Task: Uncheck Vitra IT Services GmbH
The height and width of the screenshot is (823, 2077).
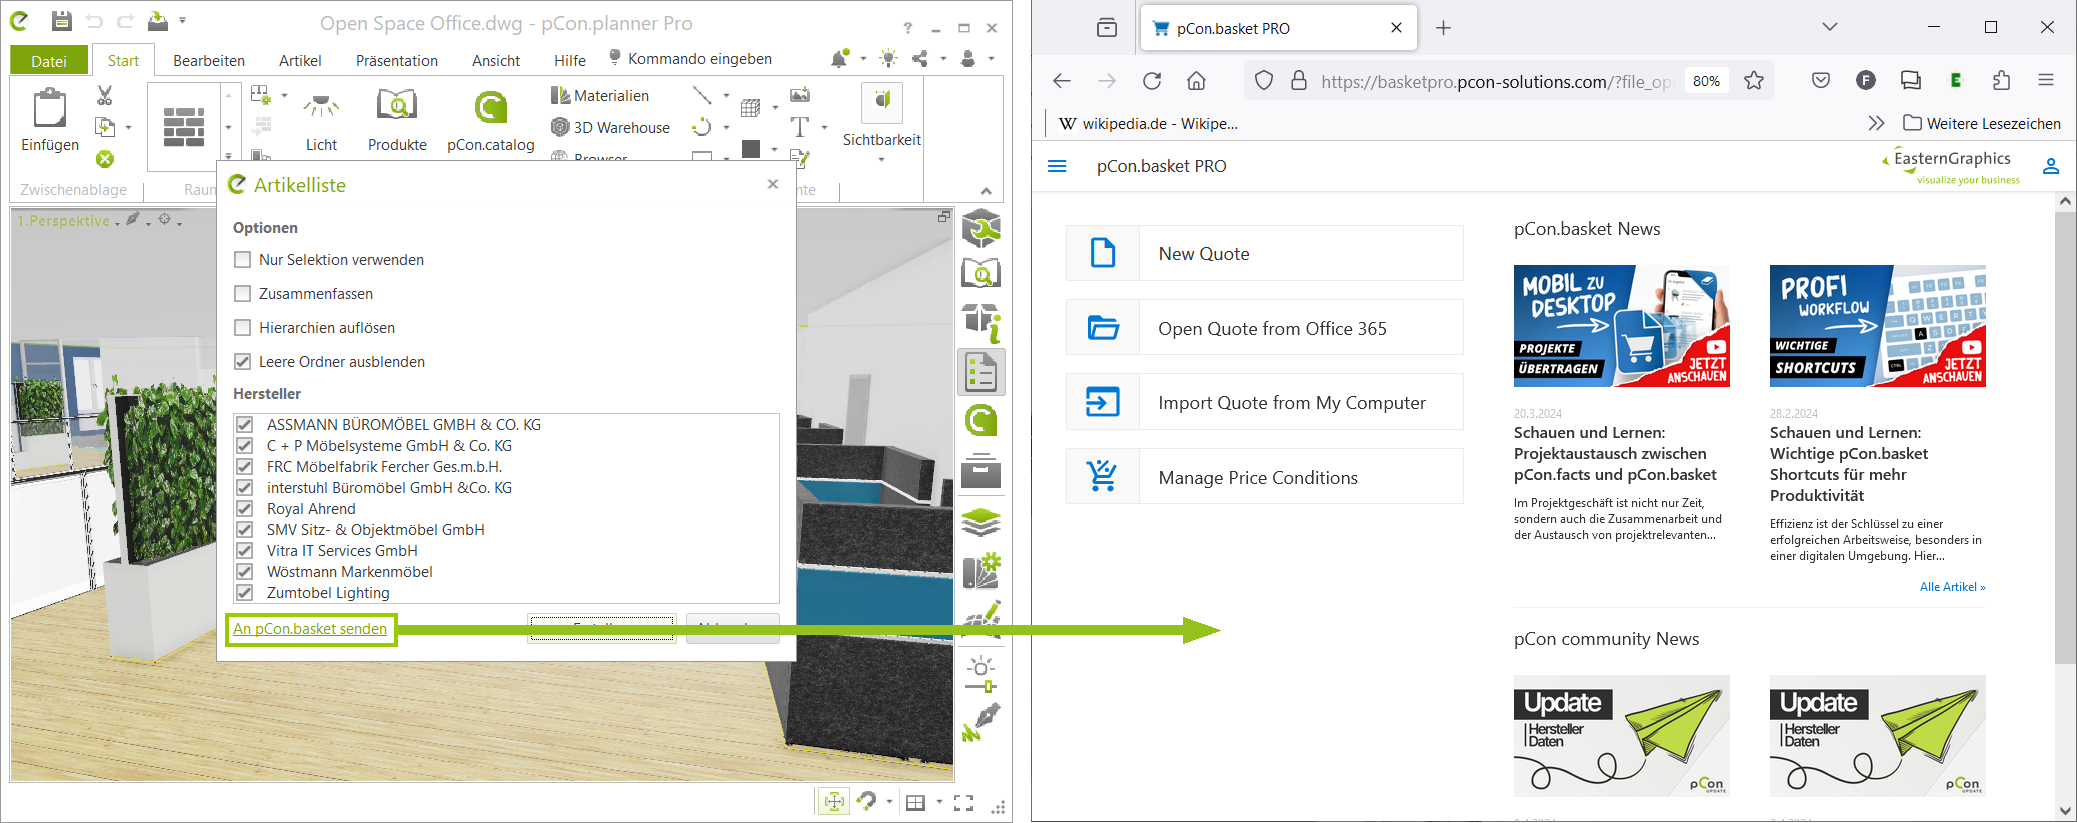Action: (x=244, y=550)
